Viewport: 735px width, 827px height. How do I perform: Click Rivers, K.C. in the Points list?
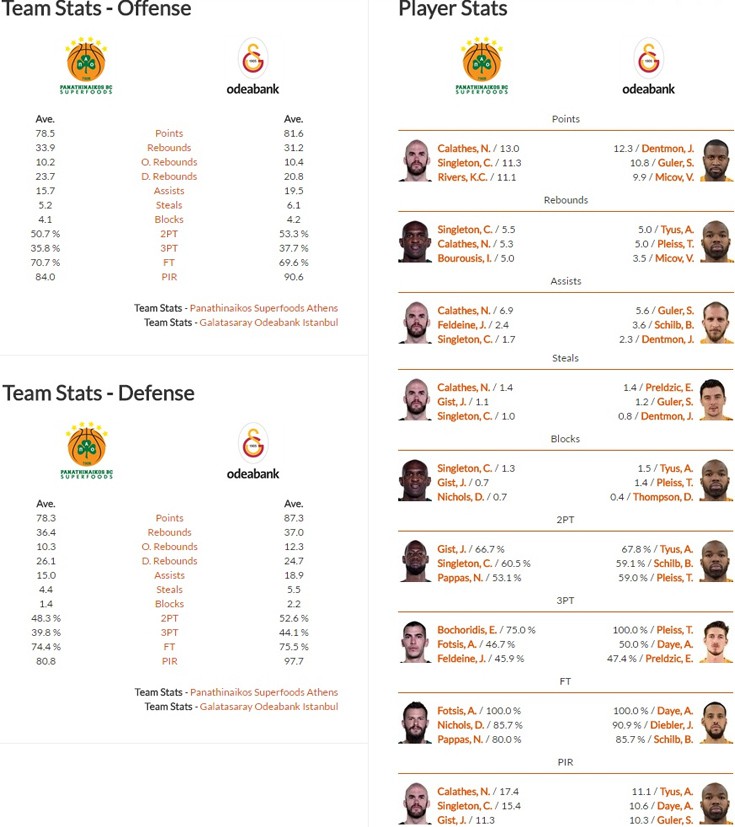coord(463,177)
